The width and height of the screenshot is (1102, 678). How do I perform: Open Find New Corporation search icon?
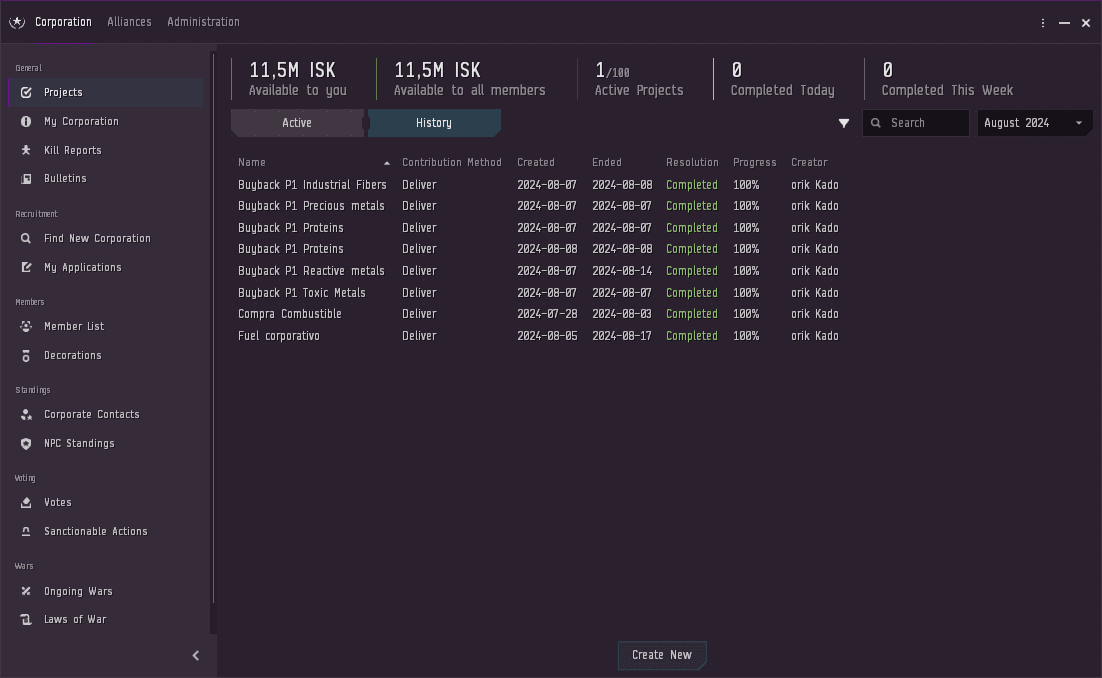(x=26, y=238)
